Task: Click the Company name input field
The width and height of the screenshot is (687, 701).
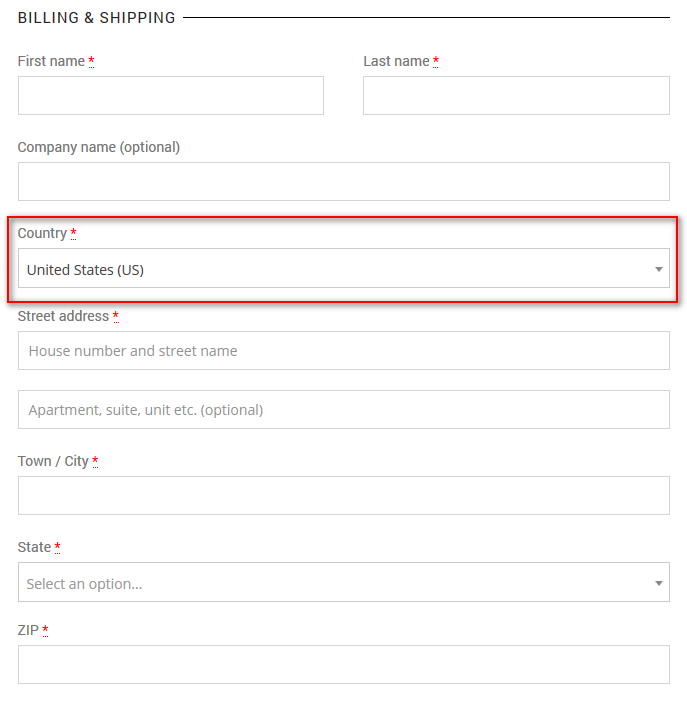Action: pyautogui.click(x=343, y=182)
